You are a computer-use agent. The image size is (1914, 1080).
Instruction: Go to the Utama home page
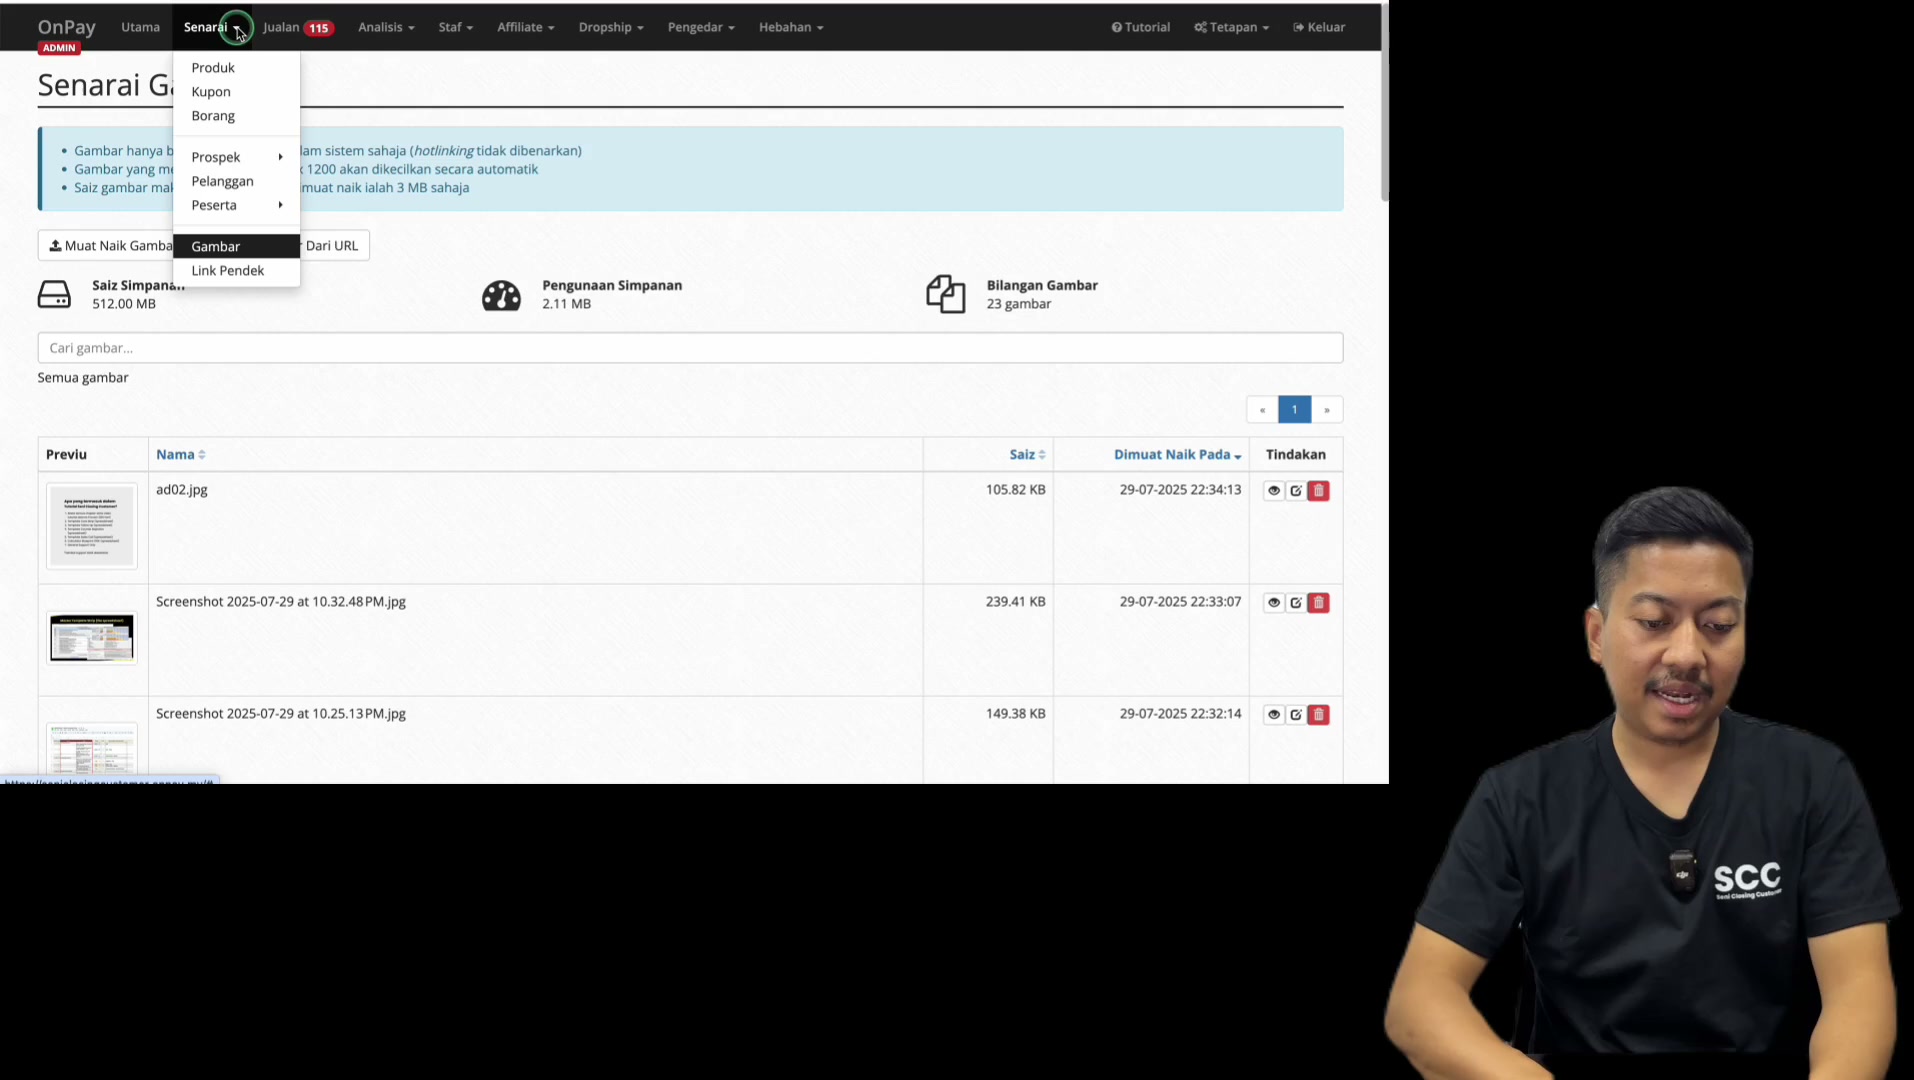click(x=140, y=27)
